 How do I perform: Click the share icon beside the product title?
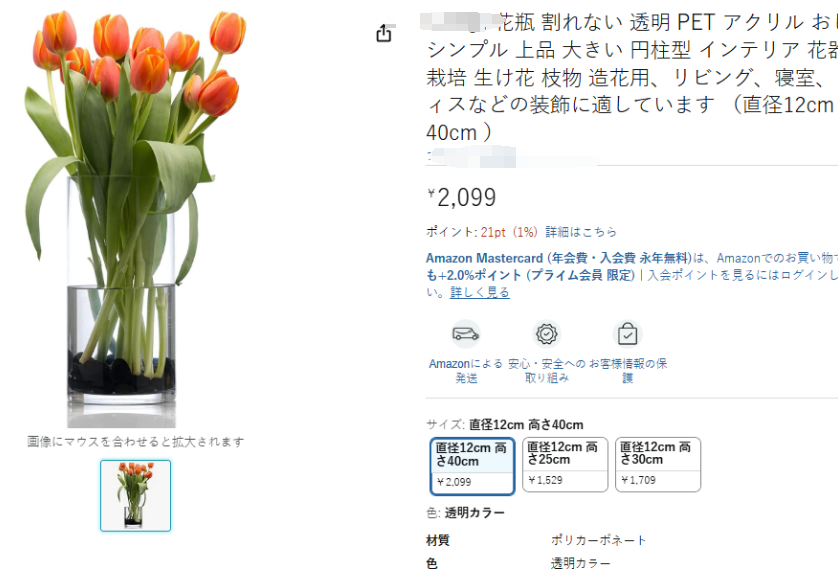pos(384,33)
